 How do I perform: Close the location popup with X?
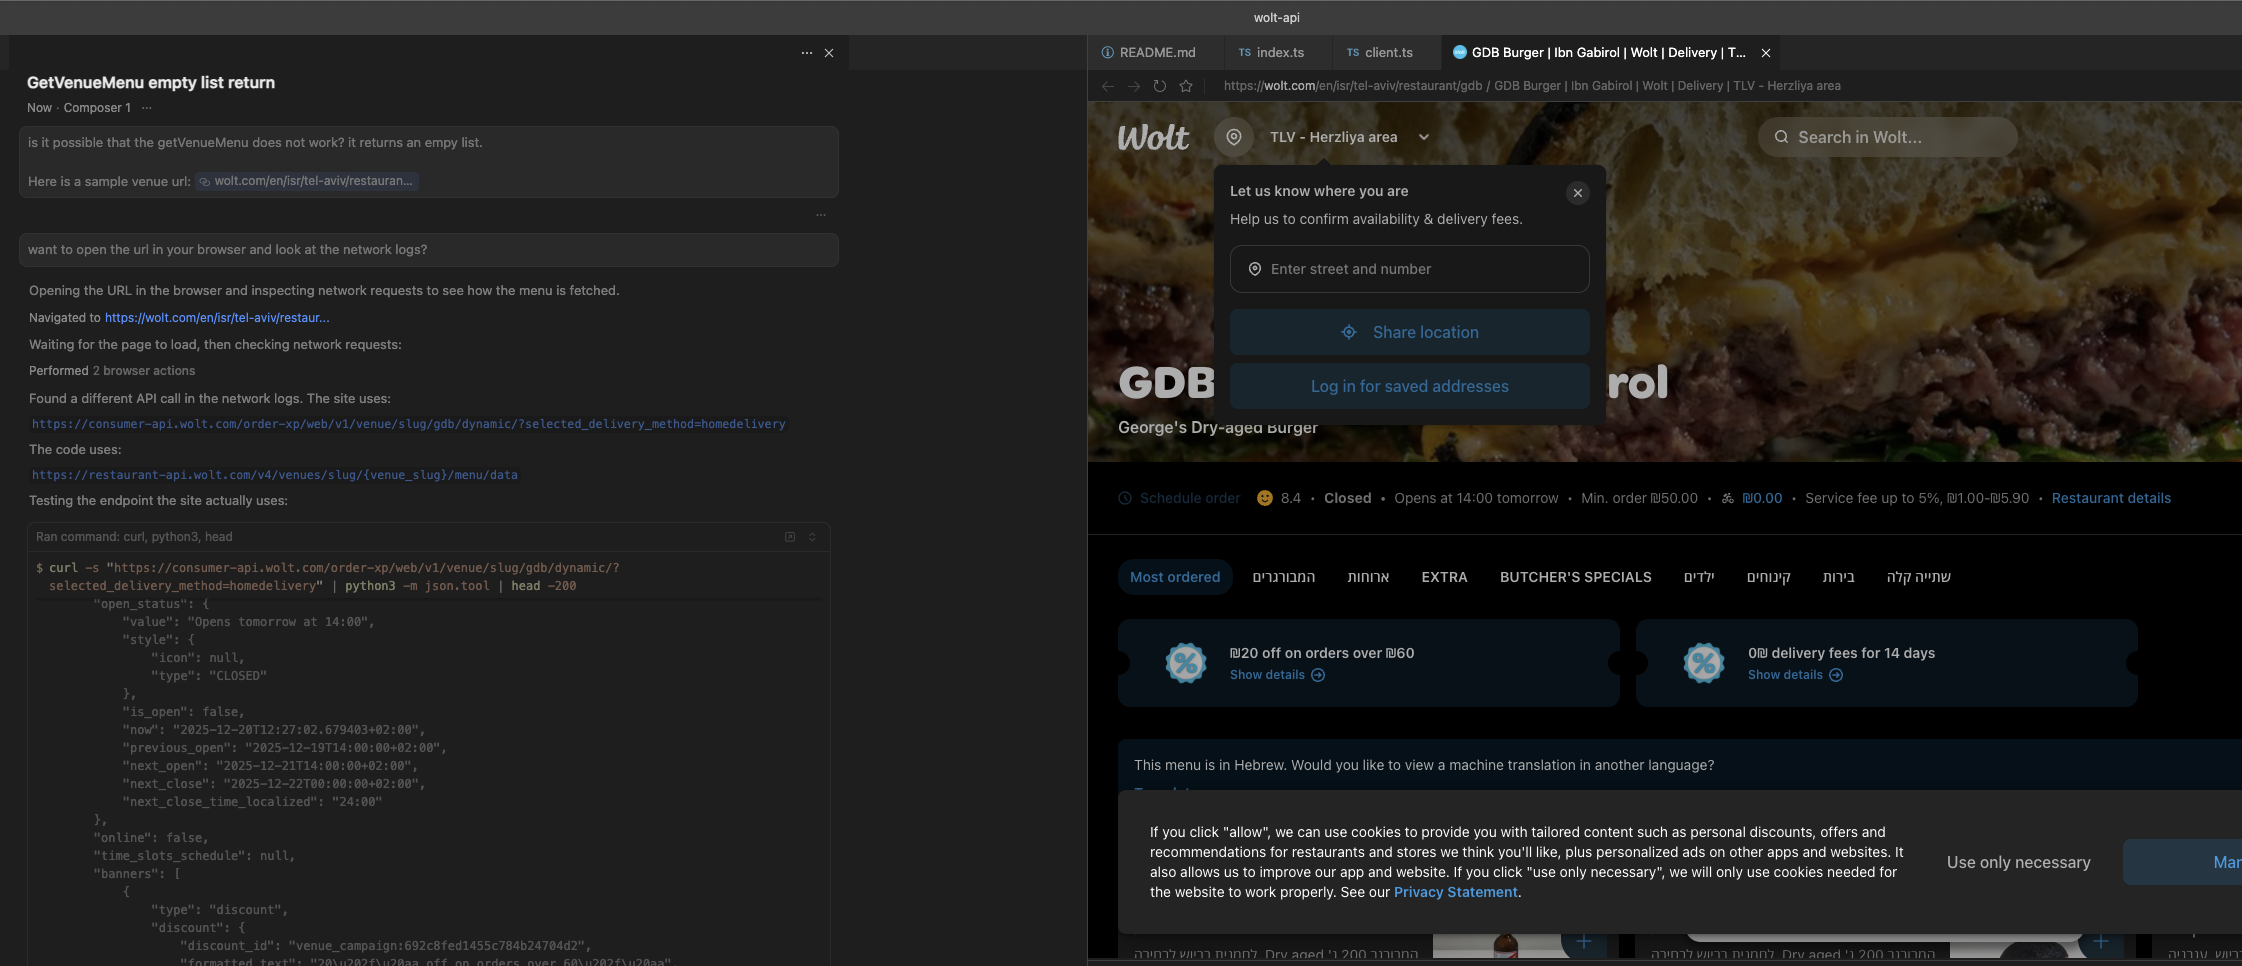(1577, 193)
